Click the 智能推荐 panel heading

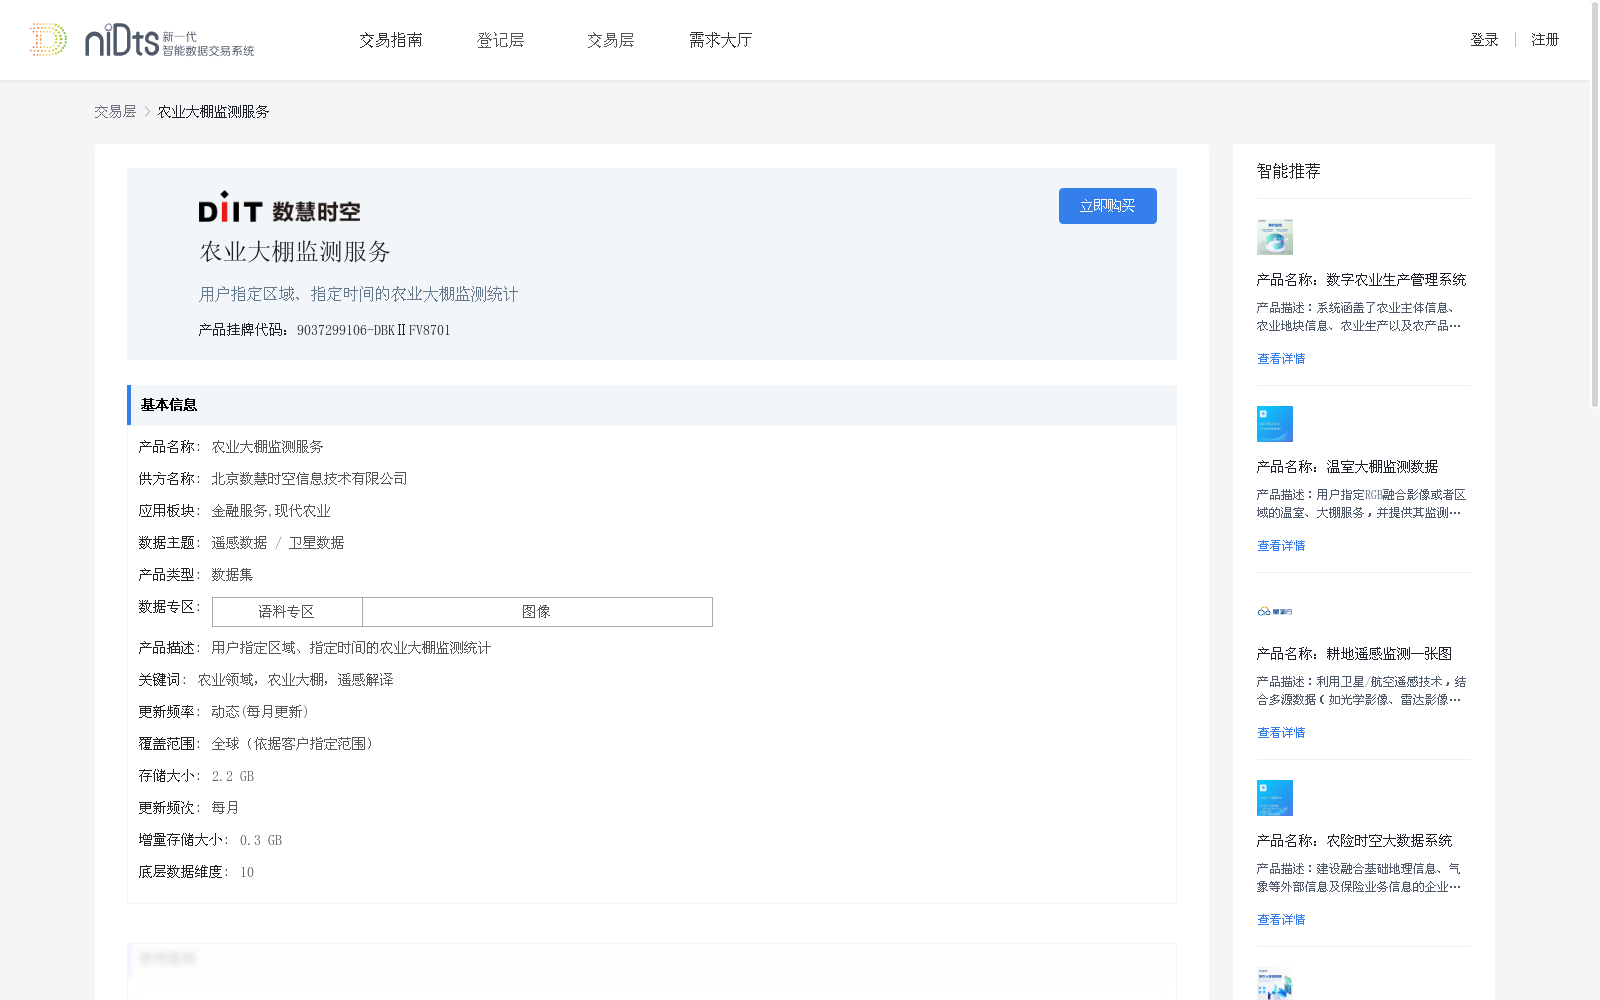click(x=1289, y=171)
